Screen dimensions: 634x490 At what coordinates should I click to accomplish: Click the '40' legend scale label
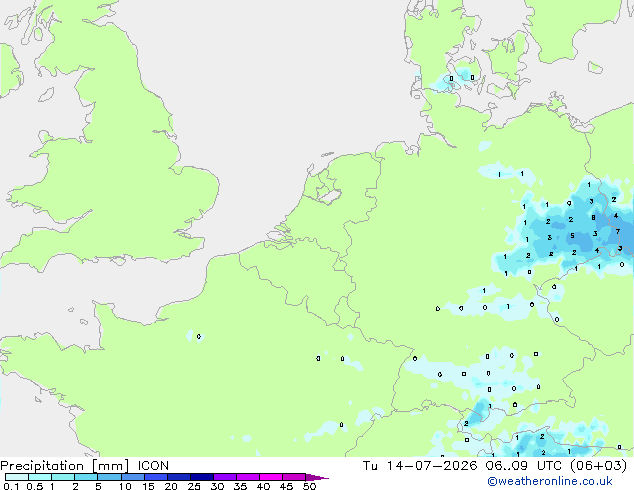263,486
